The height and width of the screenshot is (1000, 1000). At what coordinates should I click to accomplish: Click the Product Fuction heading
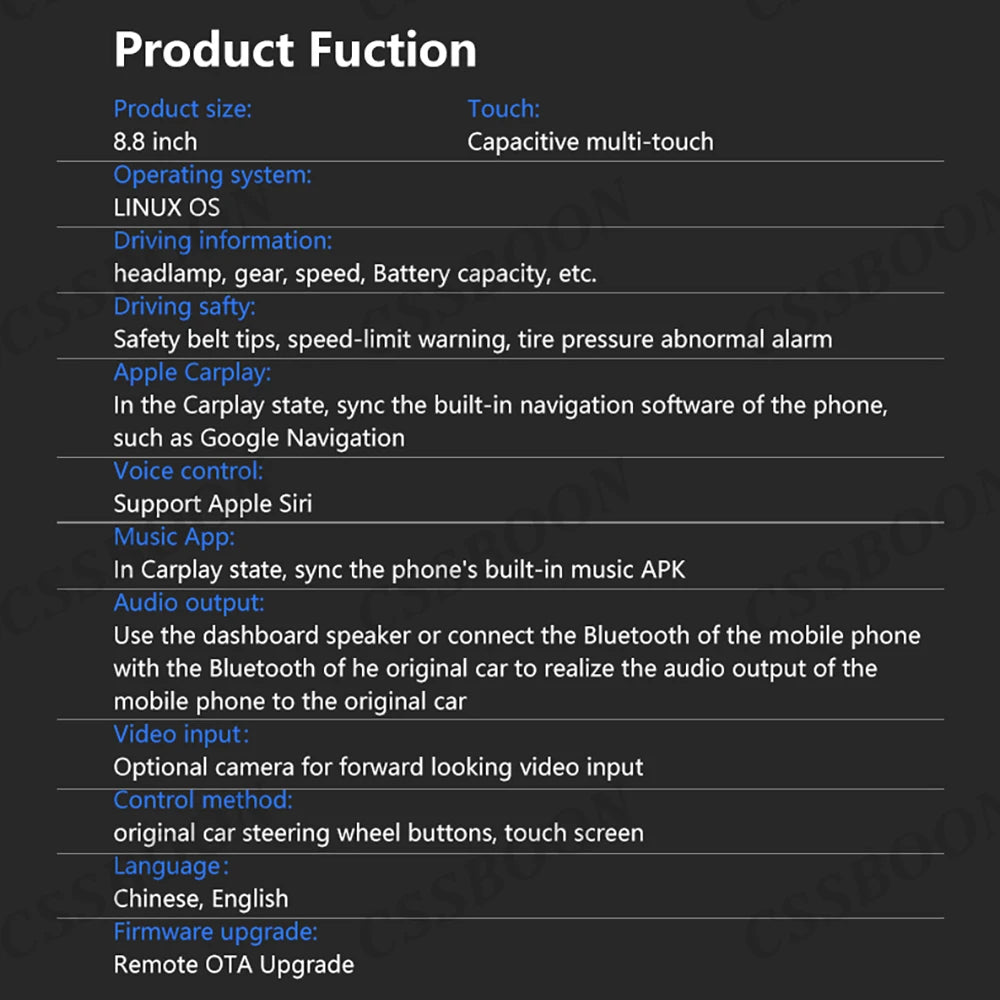tap(295, 50)
